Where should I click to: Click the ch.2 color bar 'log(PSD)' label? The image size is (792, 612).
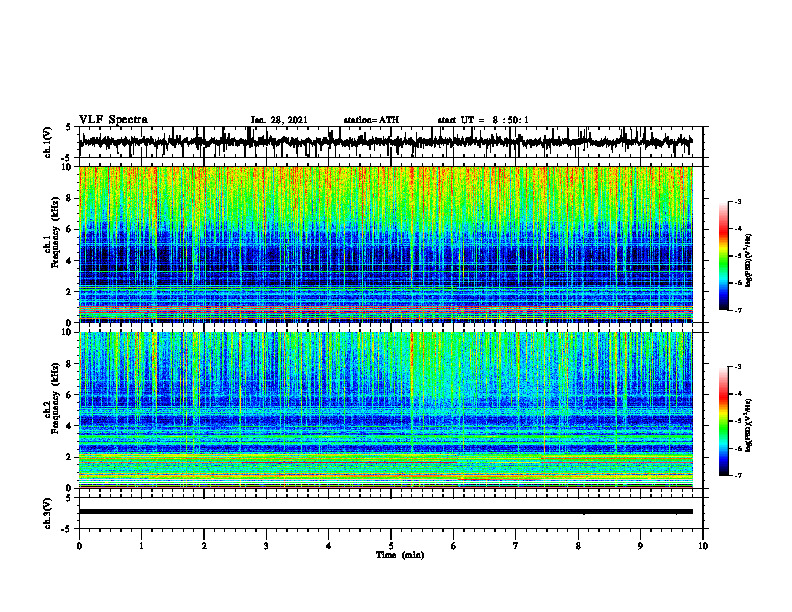click(x=749, y=425)
